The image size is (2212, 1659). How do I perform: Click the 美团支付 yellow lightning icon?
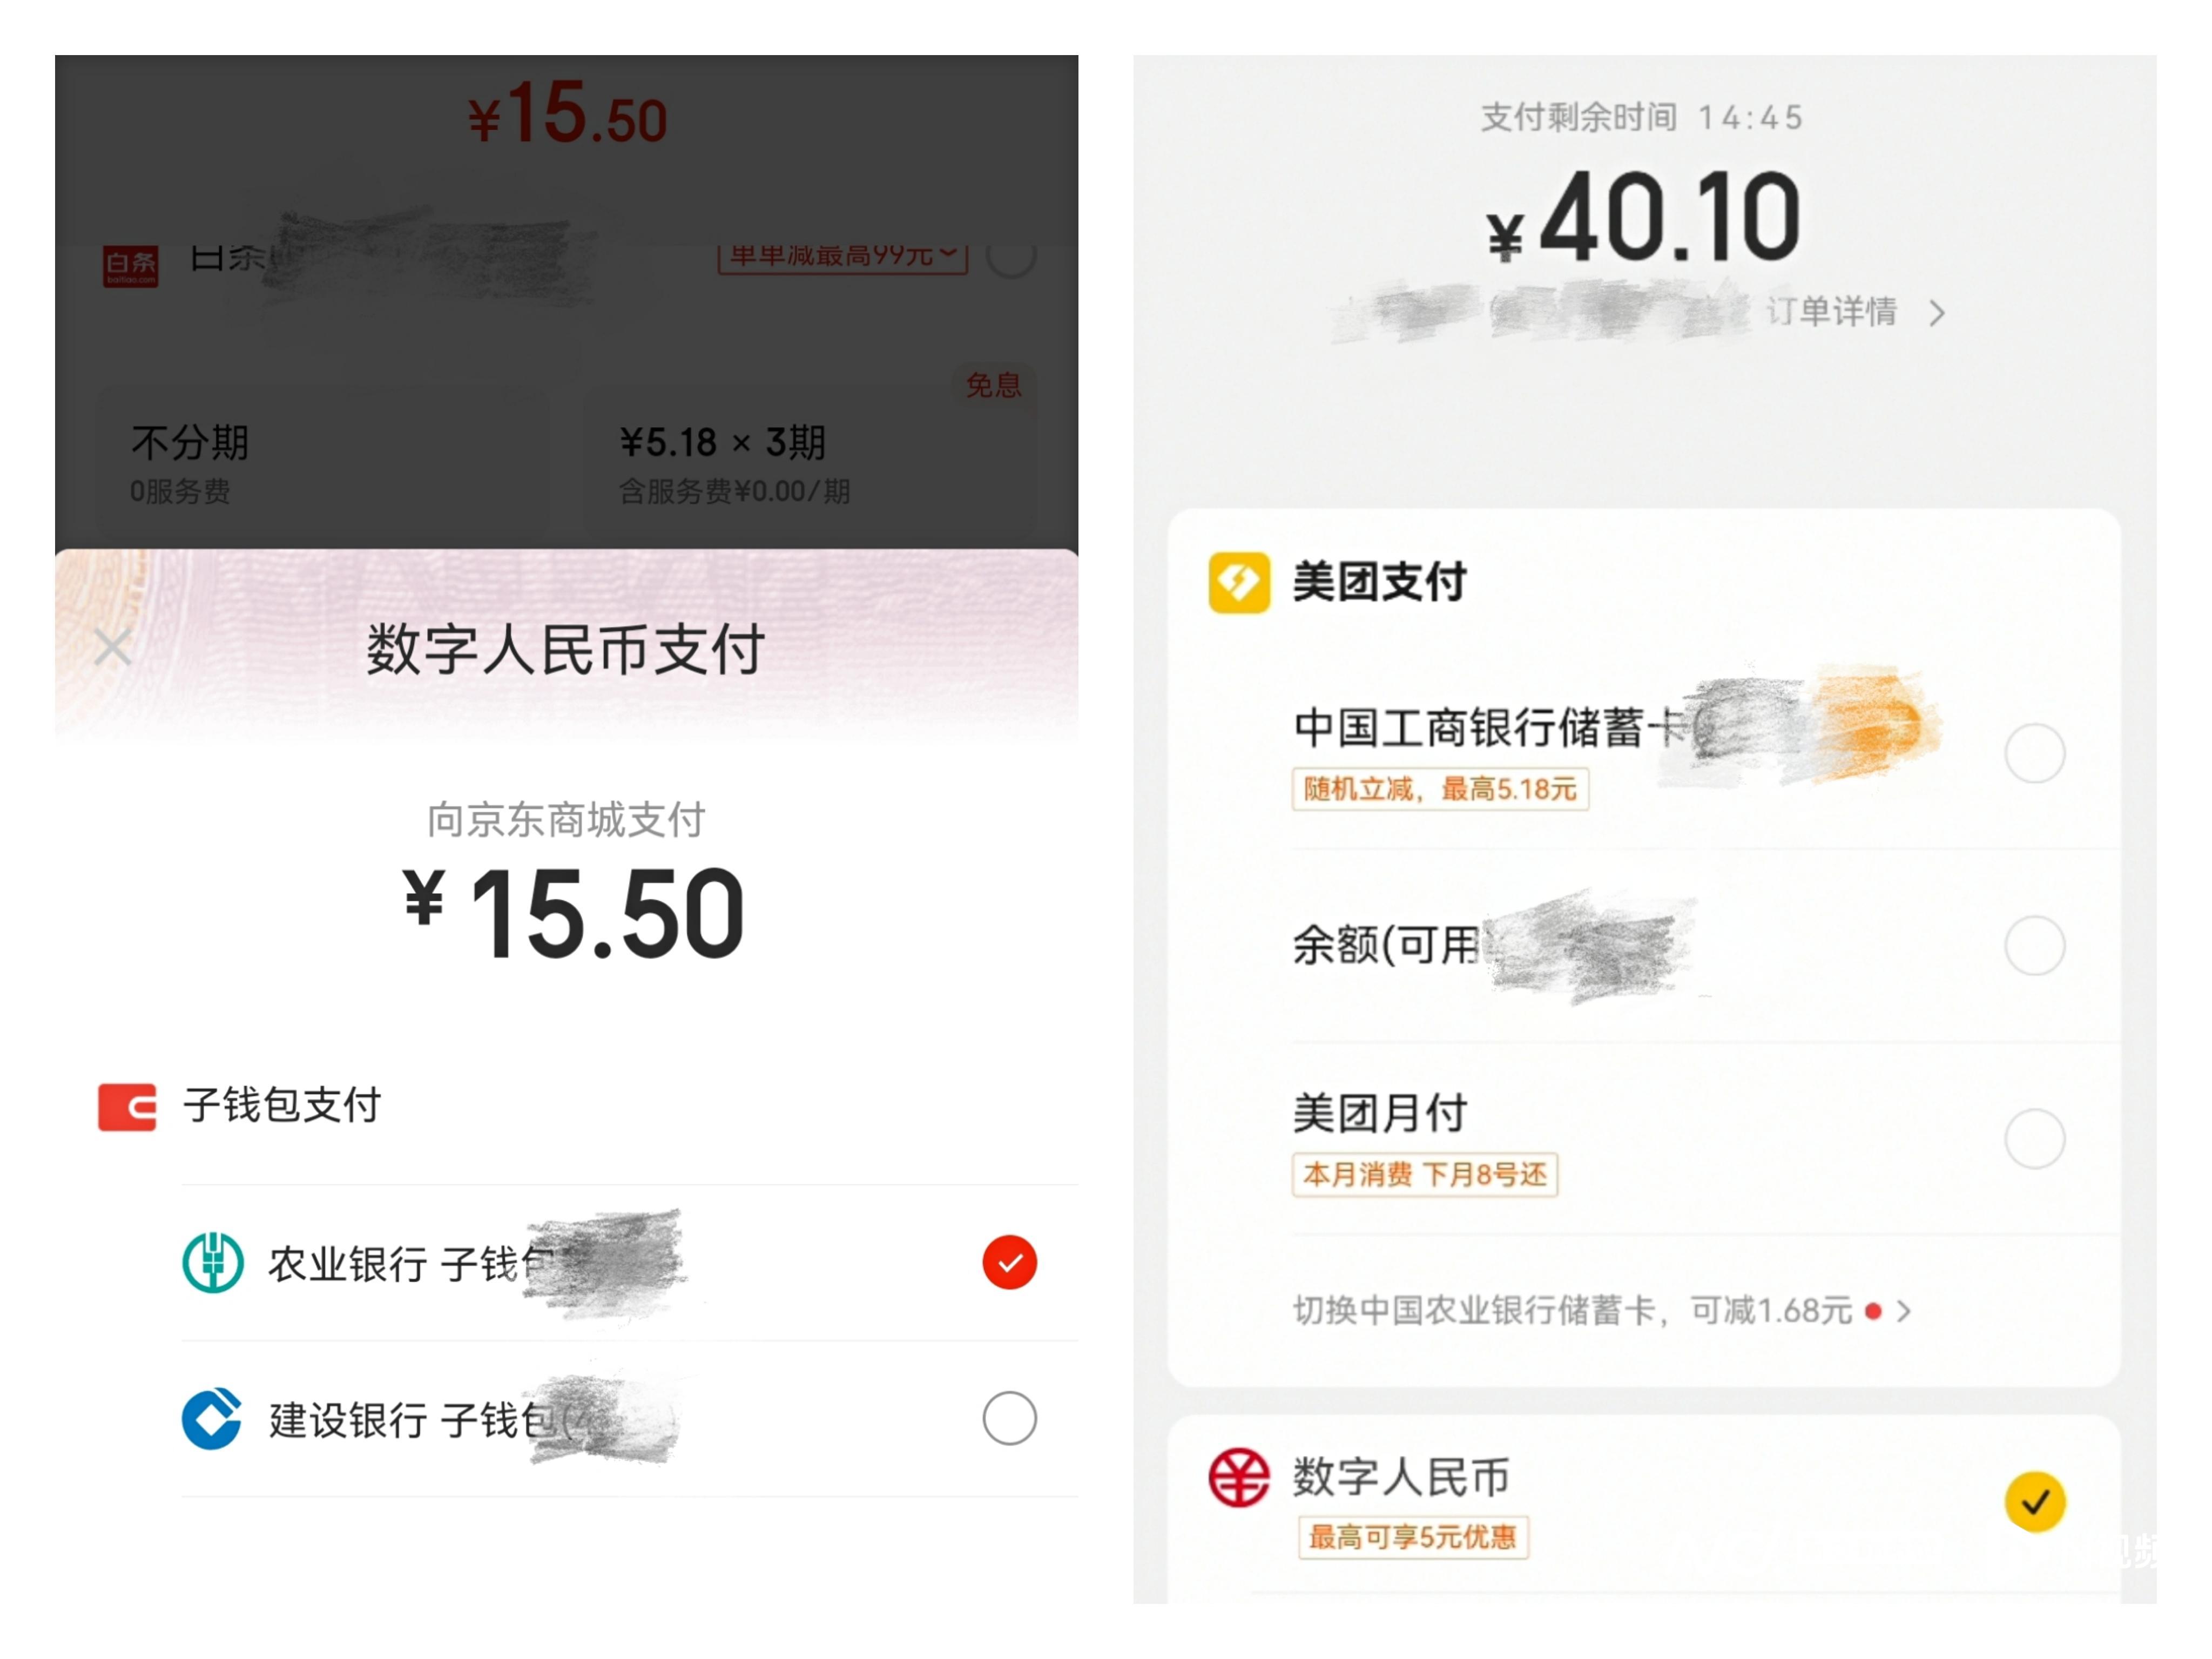pos(1237,583)
